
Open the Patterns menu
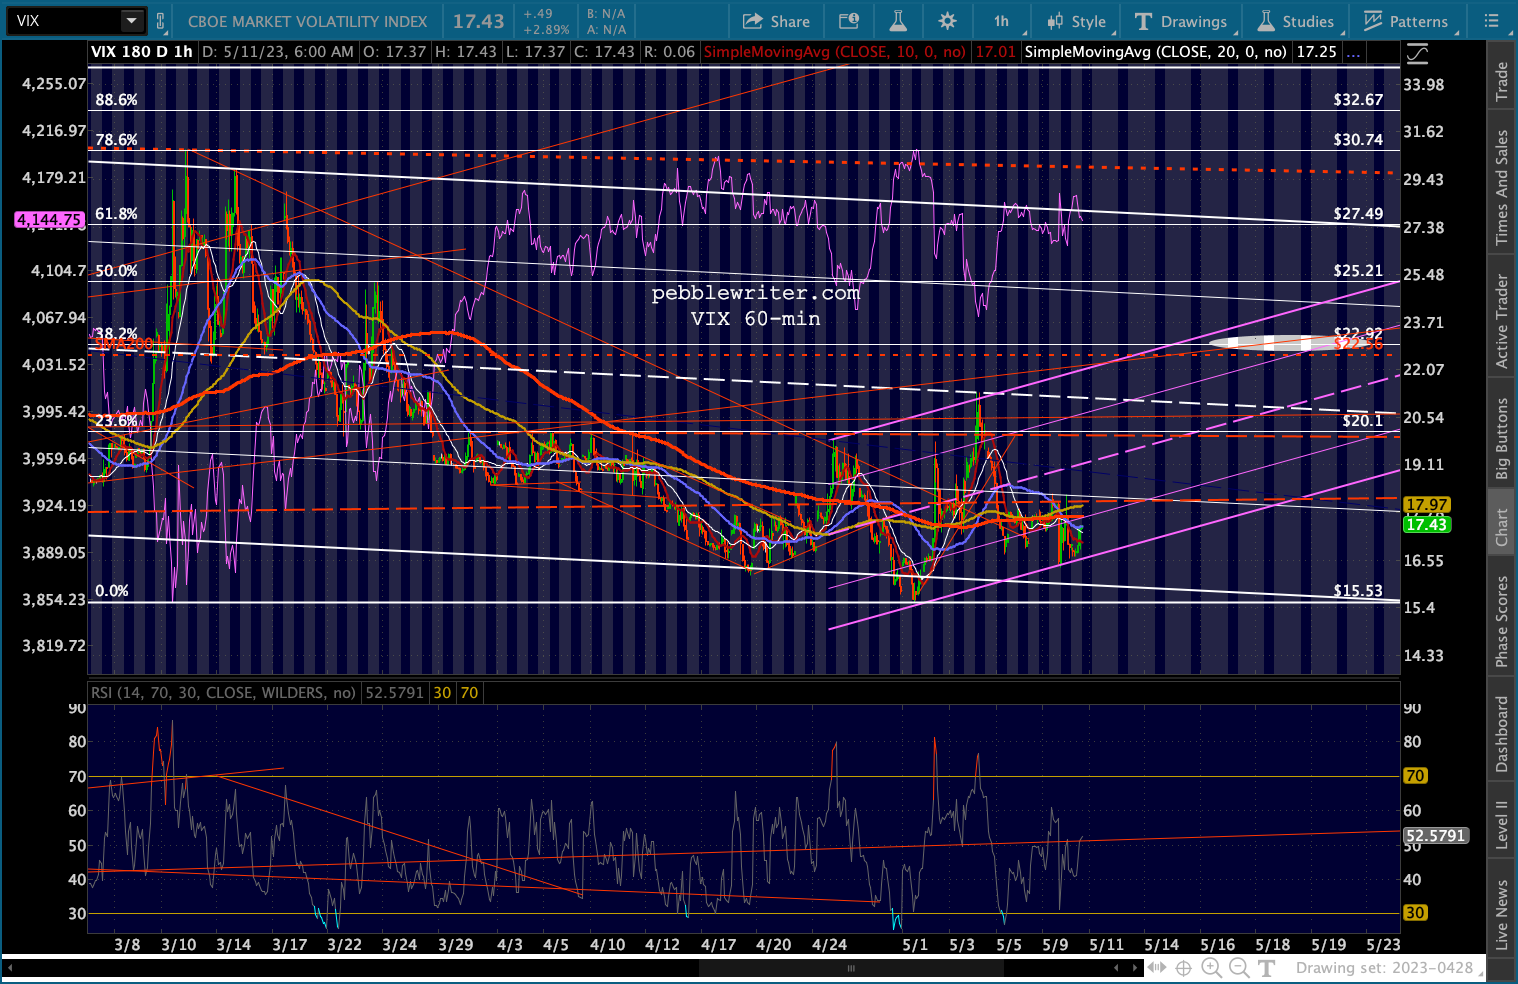(x=1405, y=21)
